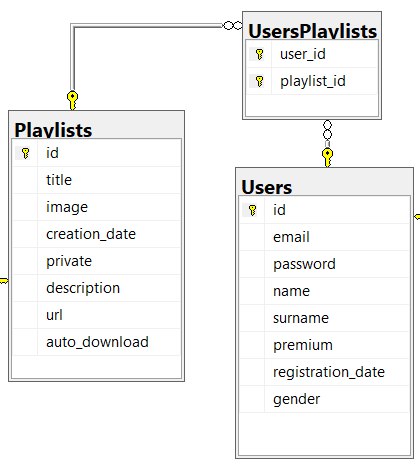This screenshot has height=465, width=420.
Task: Select the Users table title
Action: tap(266, 187)
